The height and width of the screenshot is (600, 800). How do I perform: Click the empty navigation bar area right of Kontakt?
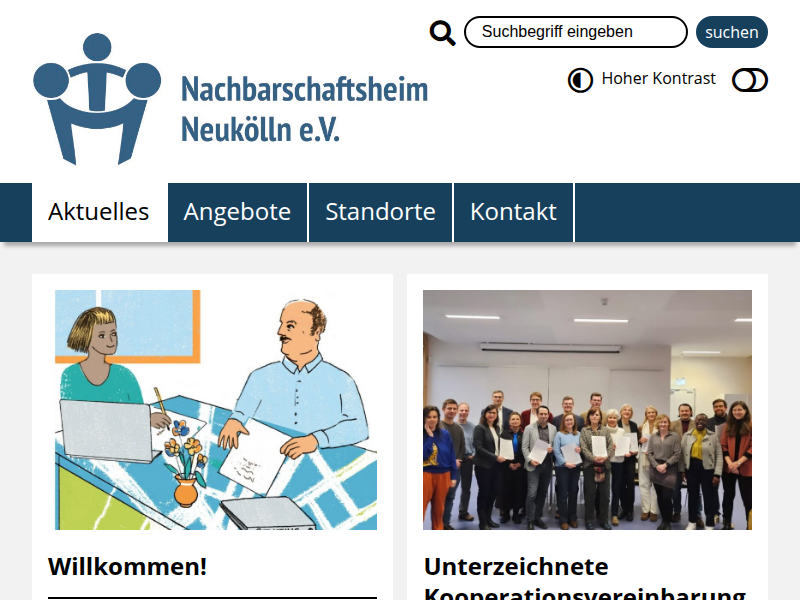(x=687, y=212)
